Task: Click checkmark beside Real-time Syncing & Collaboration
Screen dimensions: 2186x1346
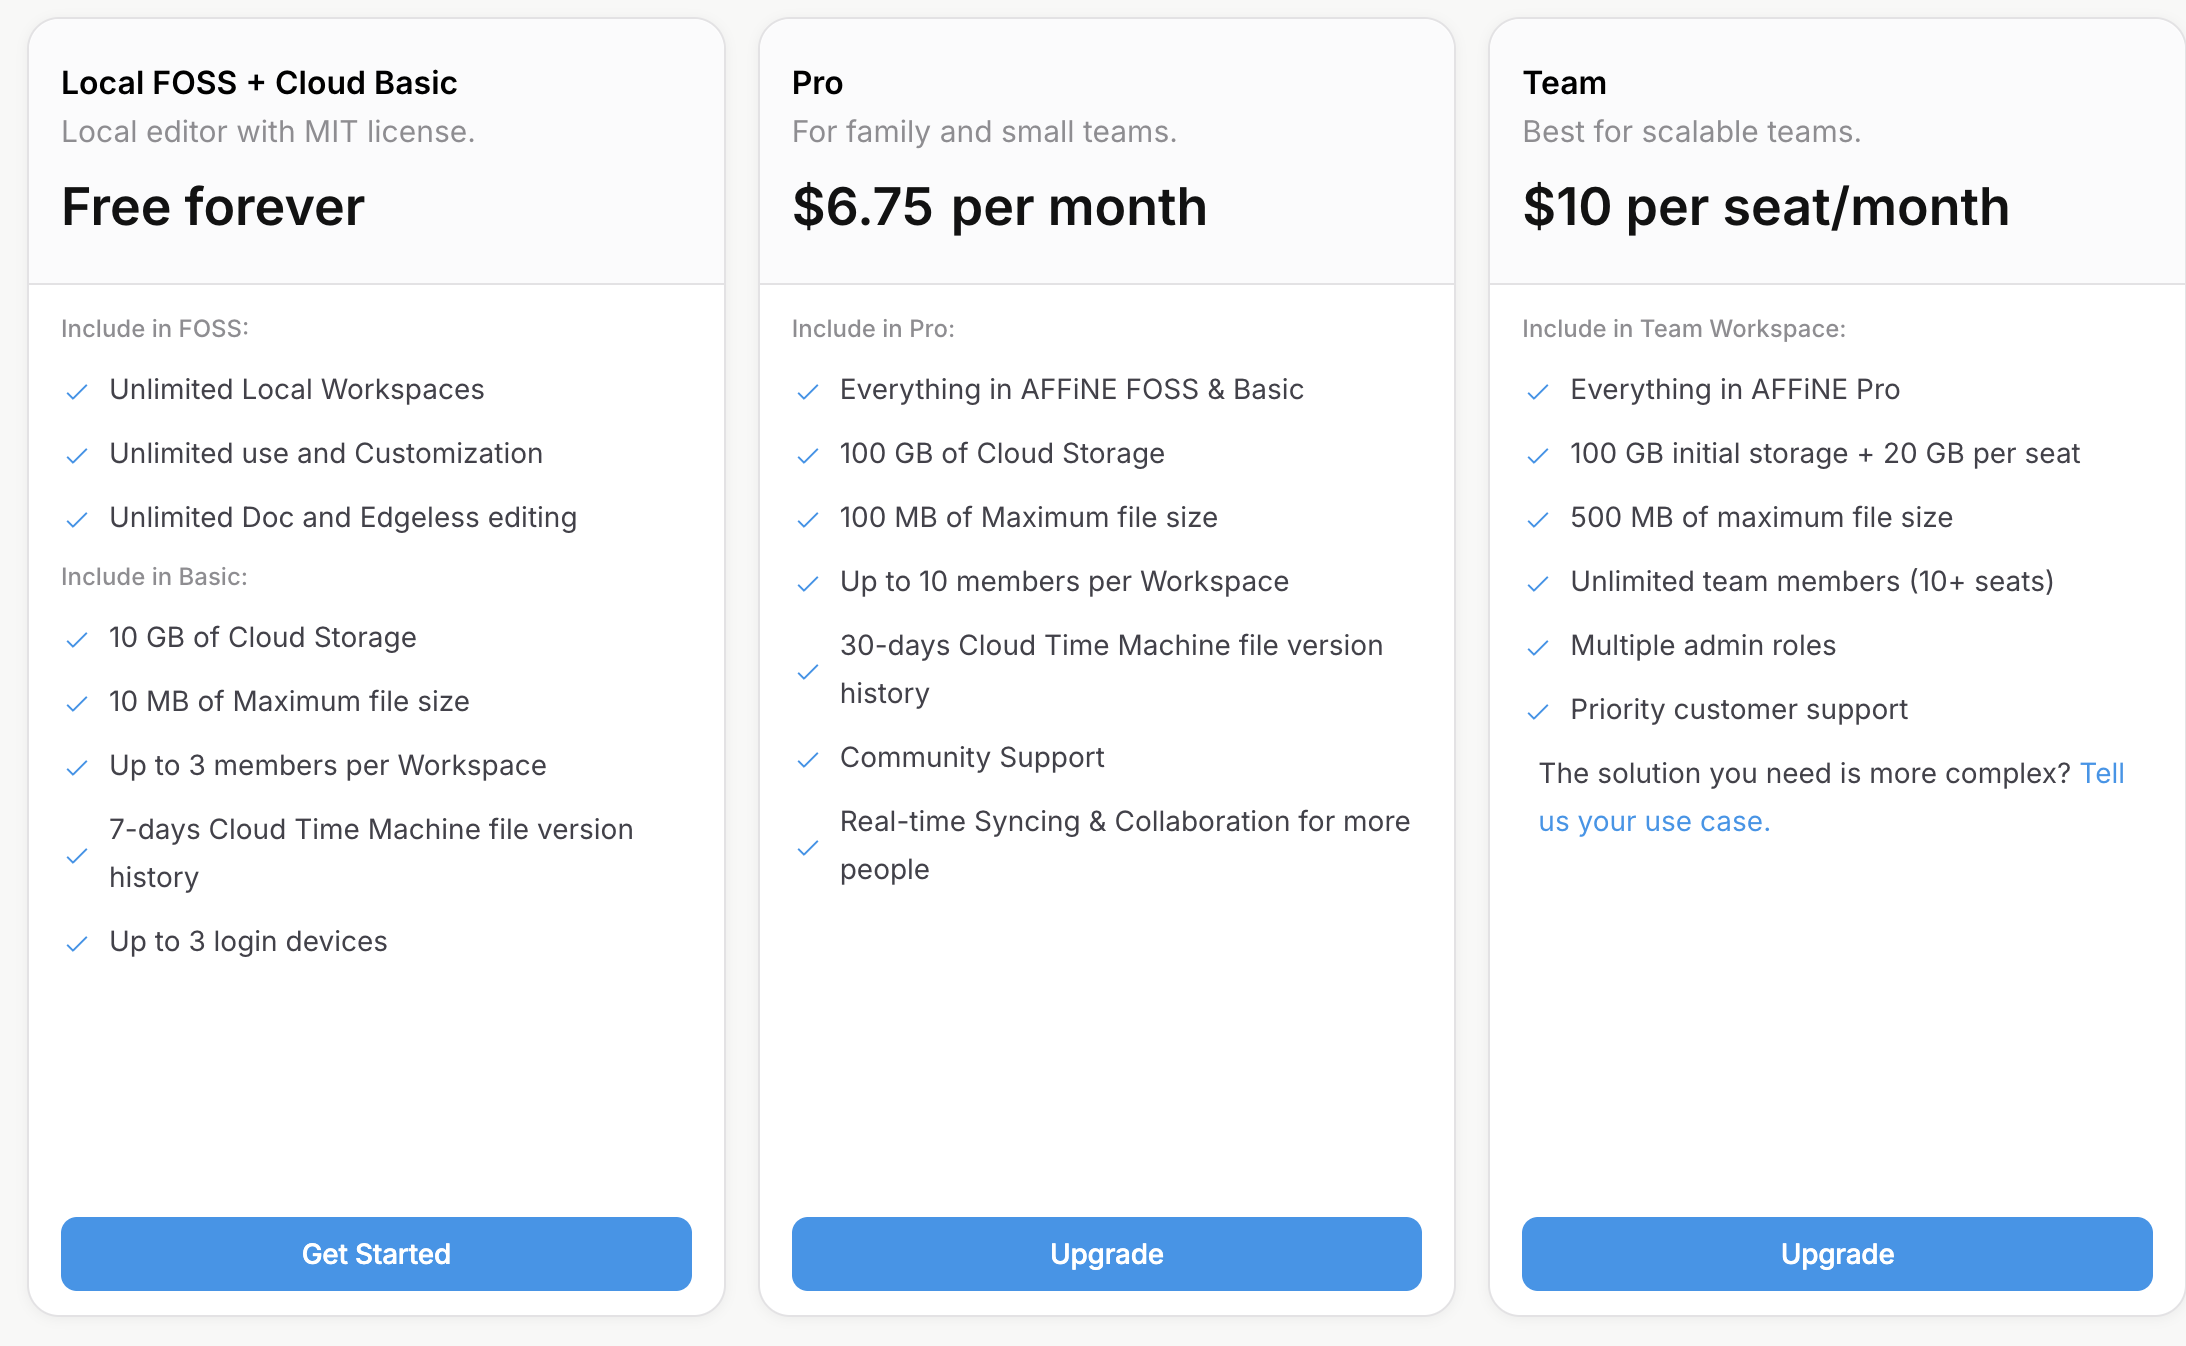Action: coord(808,847)
